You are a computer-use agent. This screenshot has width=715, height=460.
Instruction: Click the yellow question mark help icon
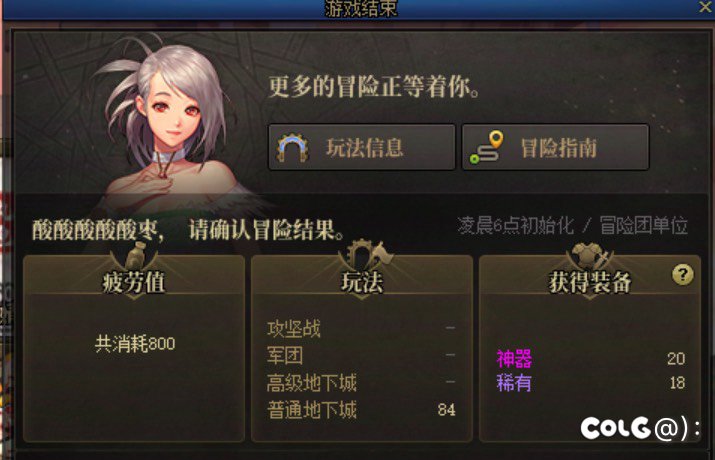pyautogui.click(x=683, y=275)
